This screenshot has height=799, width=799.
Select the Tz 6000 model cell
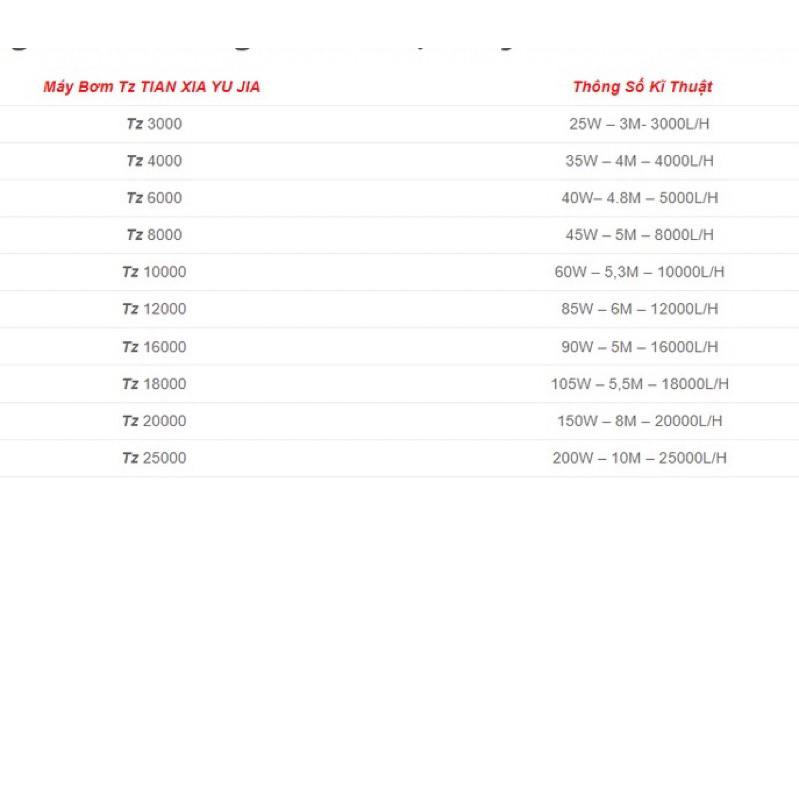coord(154,198)
